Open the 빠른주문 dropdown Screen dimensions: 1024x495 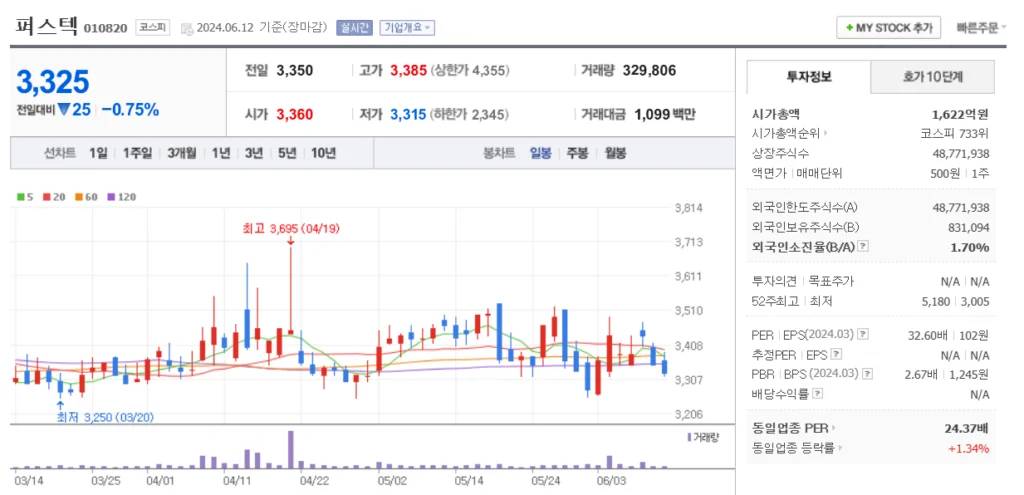pyautogui.click(x=980, y=28)
